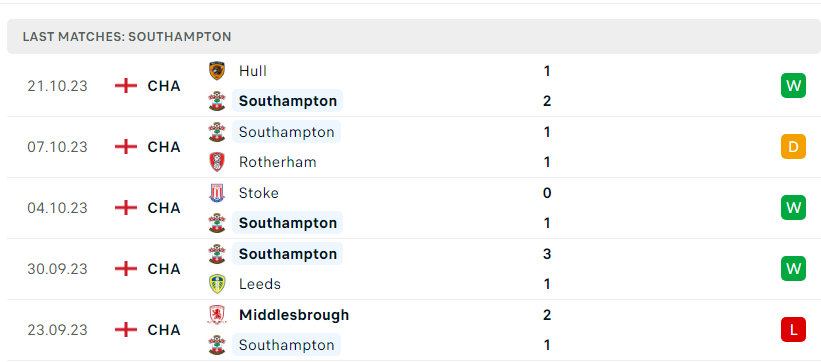The width and height of the screenshot is (821, 362).
Task: Open the Middlesbrough team link
Action: click(294, 315)
